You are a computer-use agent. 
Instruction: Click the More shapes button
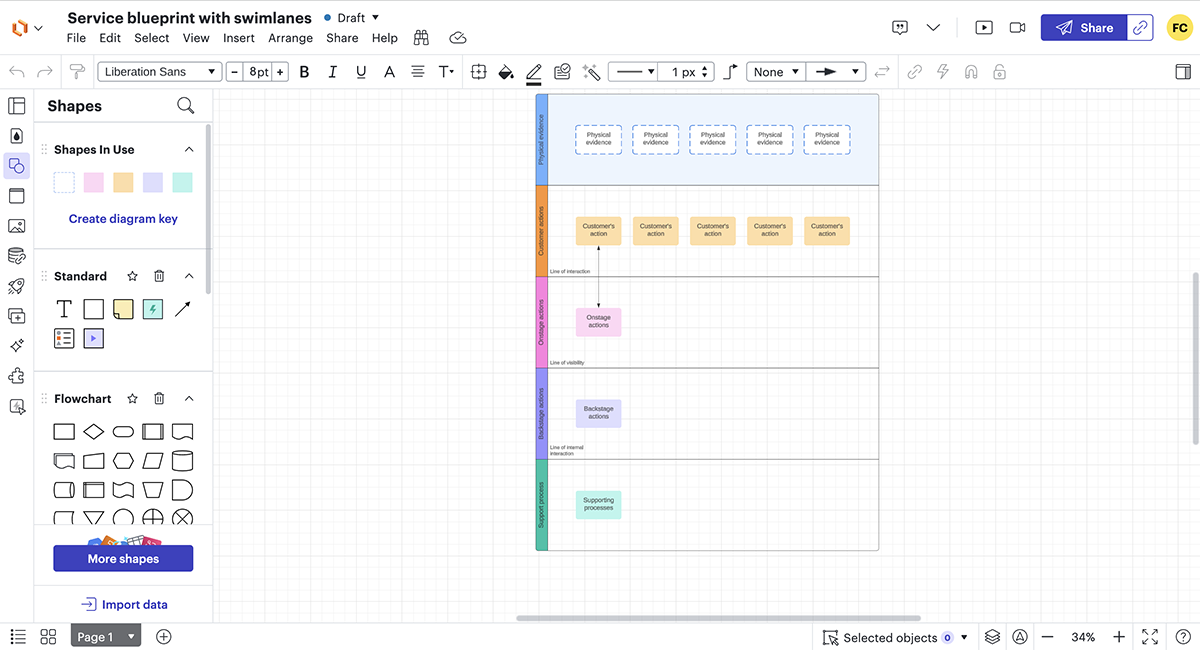(123, 558)
